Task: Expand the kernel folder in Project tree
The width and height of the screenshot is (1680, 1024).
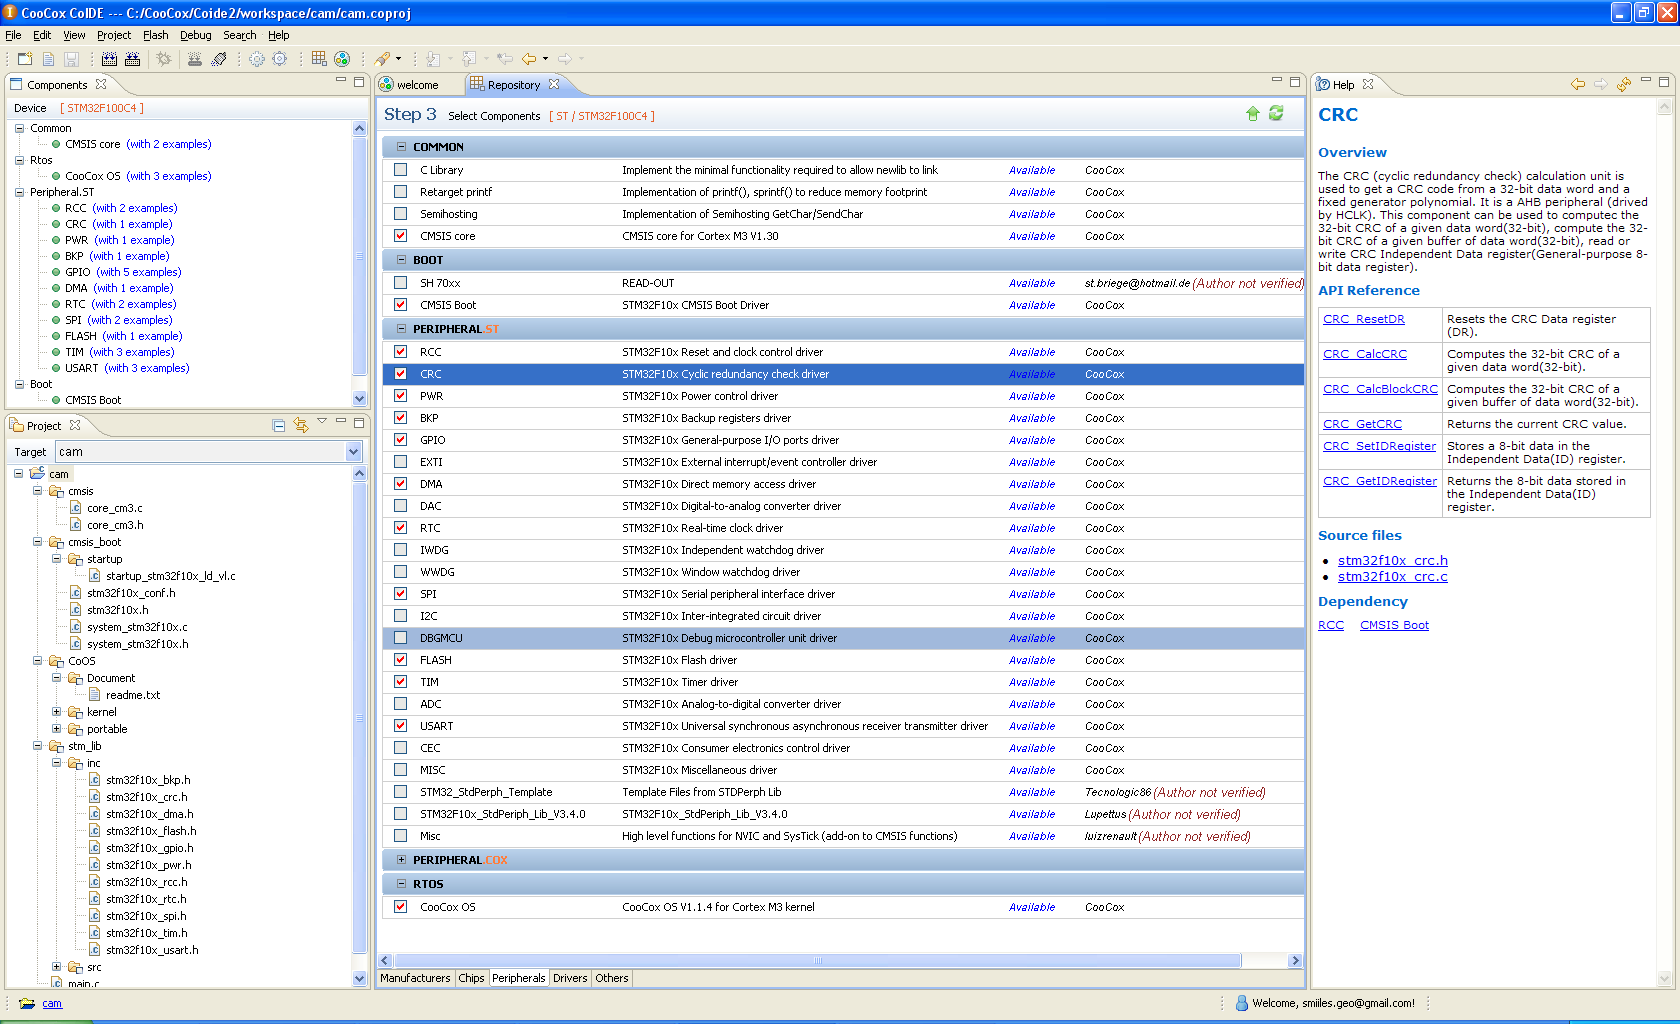Action: 57,712
